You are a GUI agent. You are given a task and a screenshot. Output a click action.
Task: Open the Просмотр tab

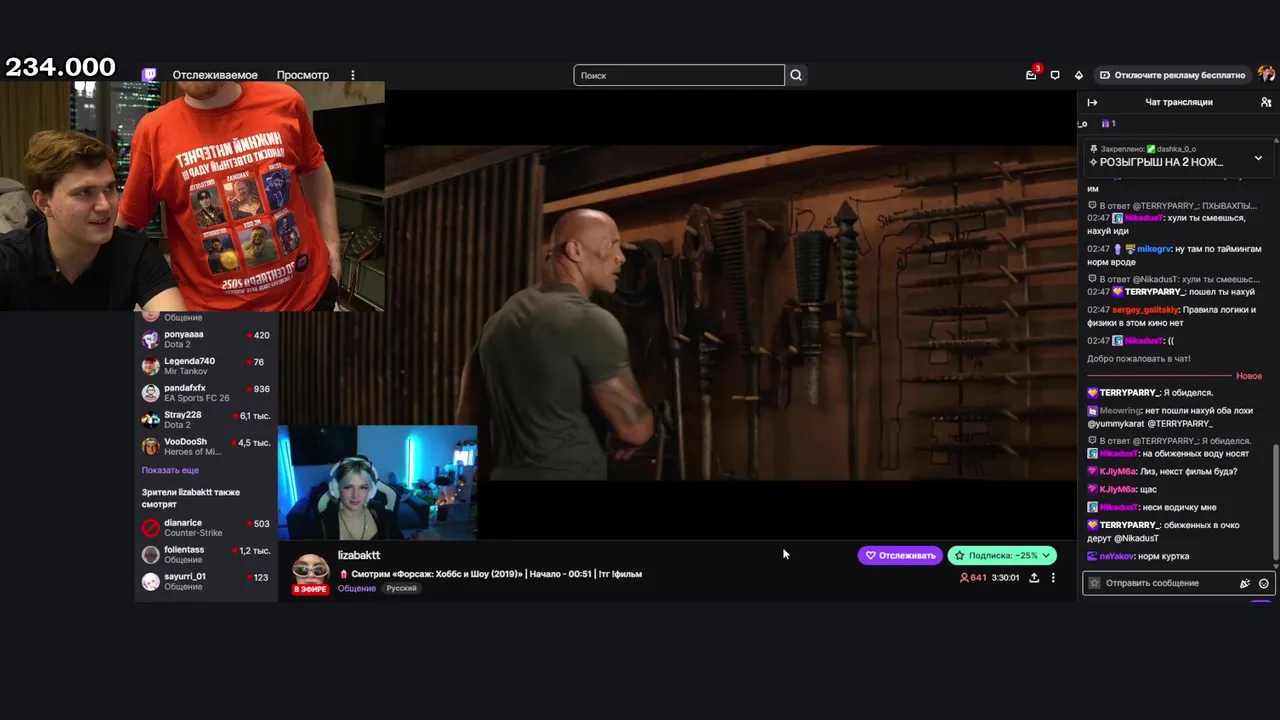tap(302, 75)
